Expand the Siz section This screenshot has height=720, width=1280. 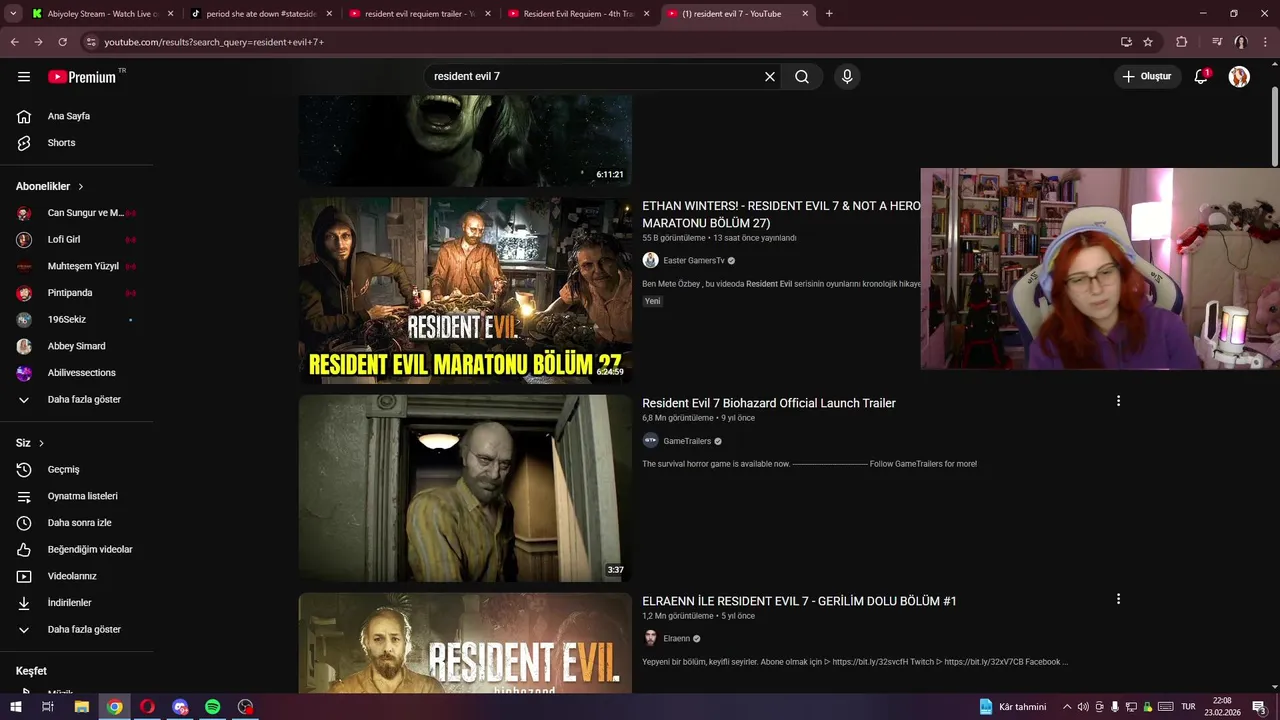click(x=30, y=443)
